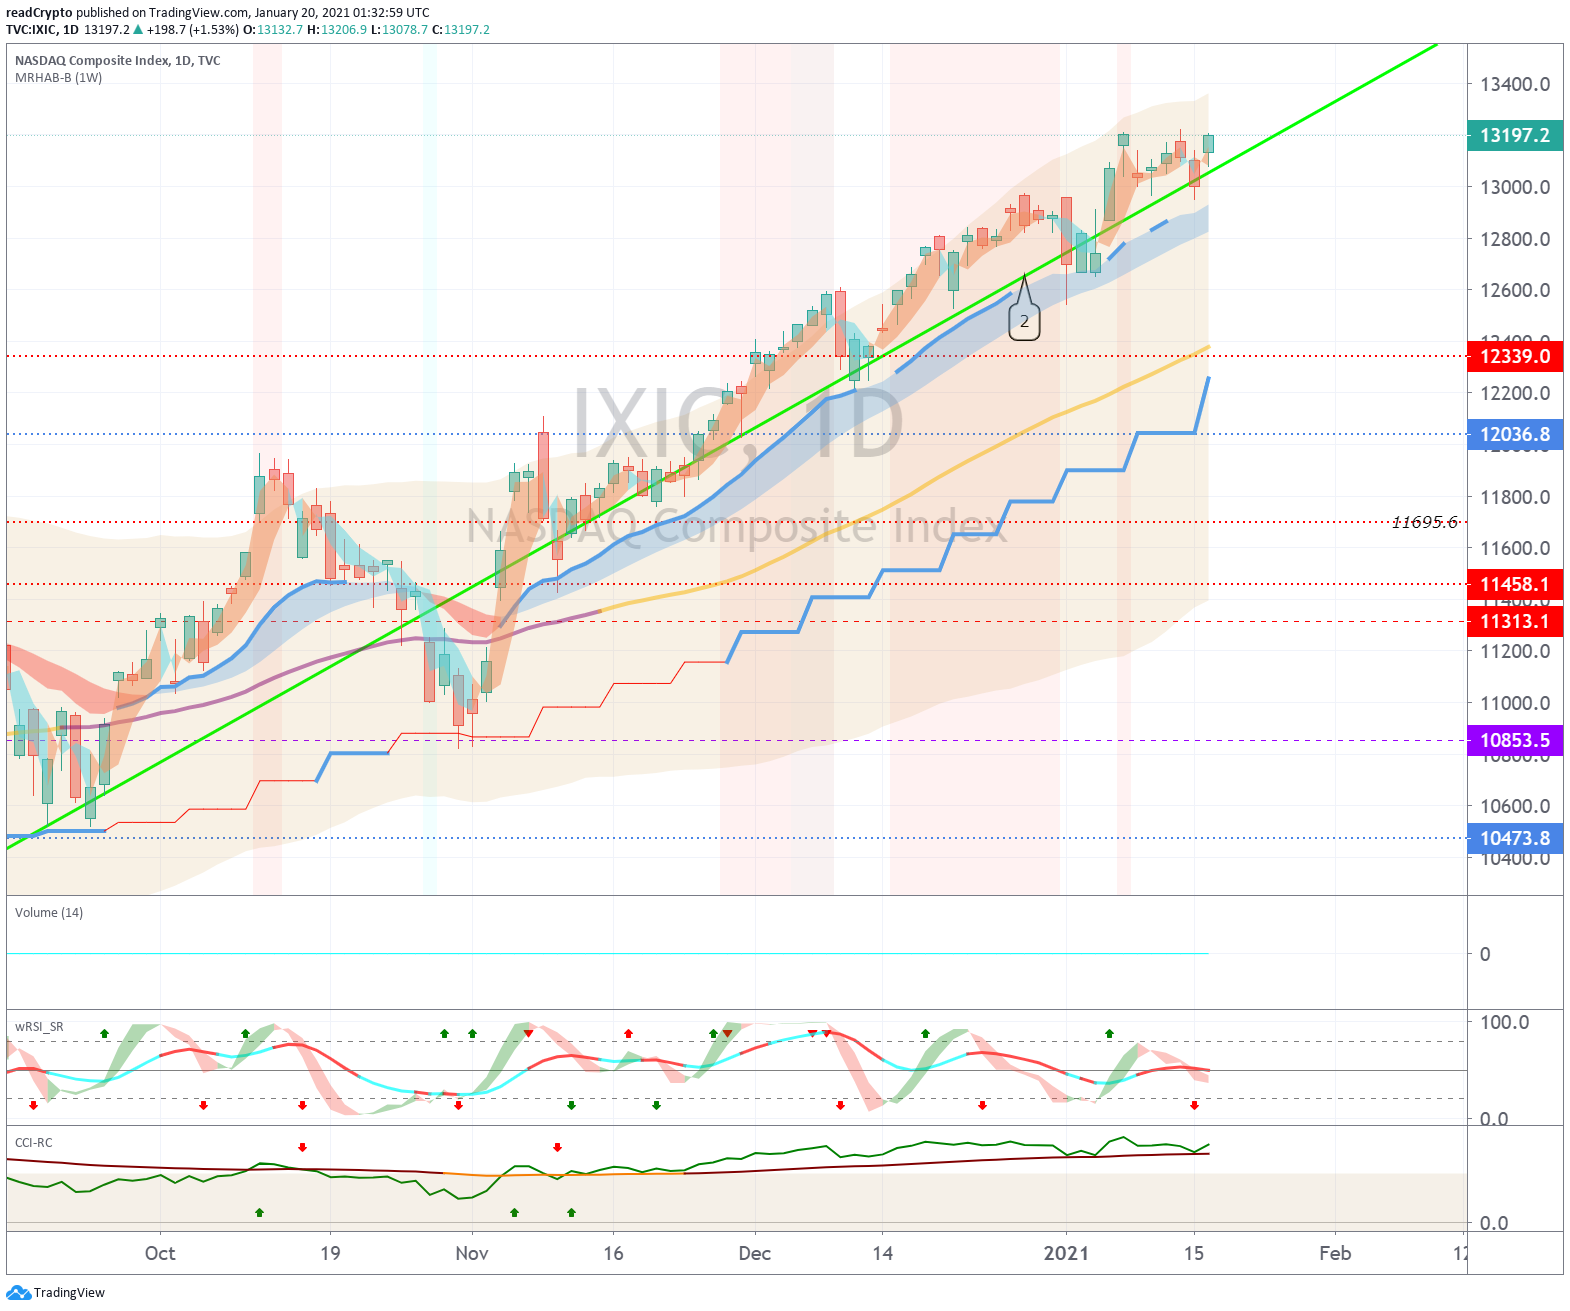The width and height of the screenshot is (1570, 1311).
Task: Click the red price label 11458.1
Action: tap(1515, 585)
